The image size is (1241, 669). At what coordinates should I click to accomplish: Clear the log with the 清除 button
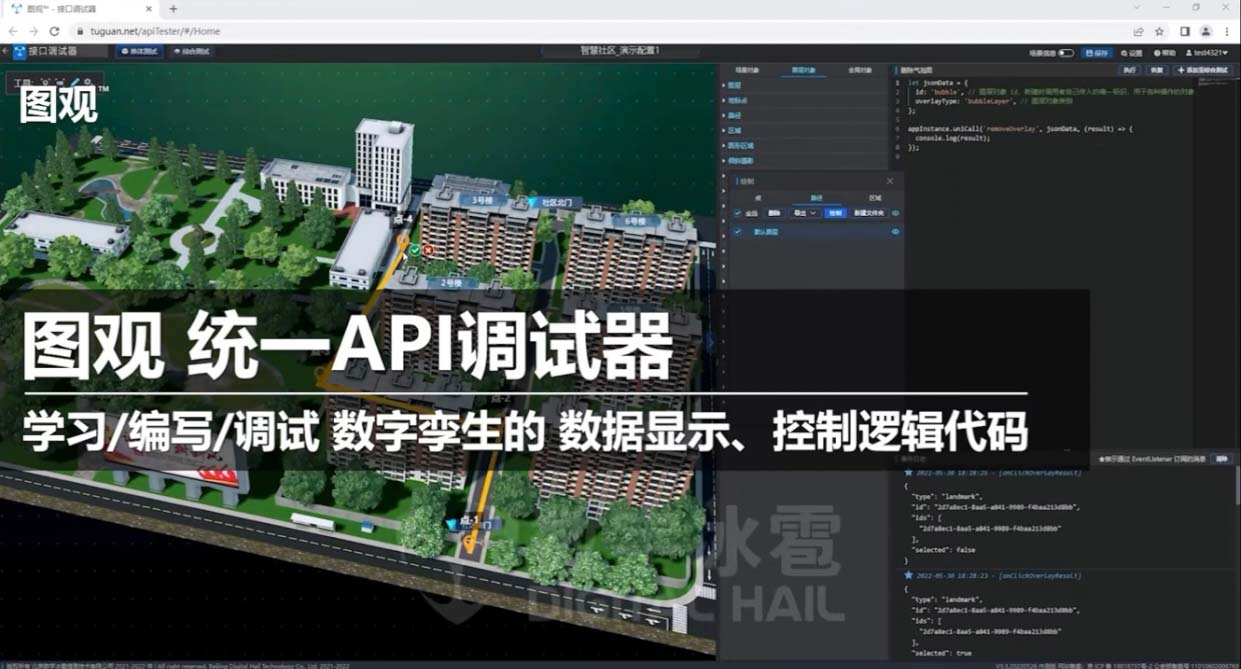[1222, 459]
